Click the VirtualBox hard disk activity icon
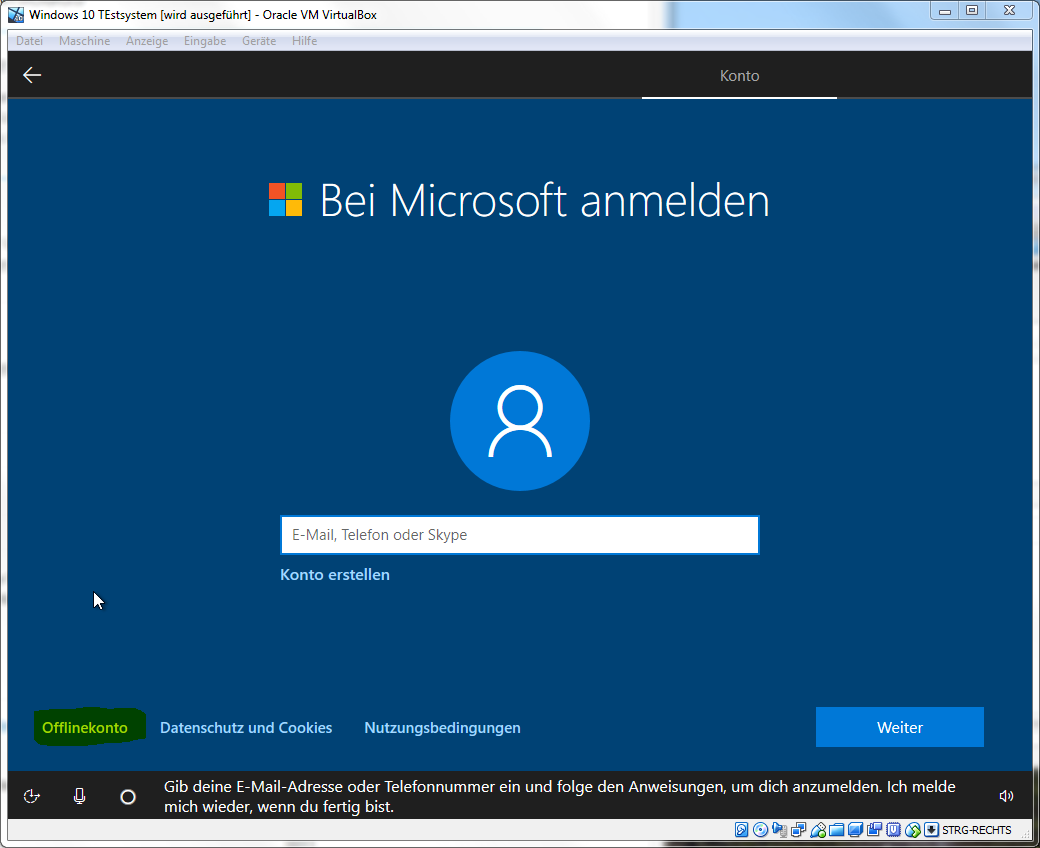 [742, 830]
